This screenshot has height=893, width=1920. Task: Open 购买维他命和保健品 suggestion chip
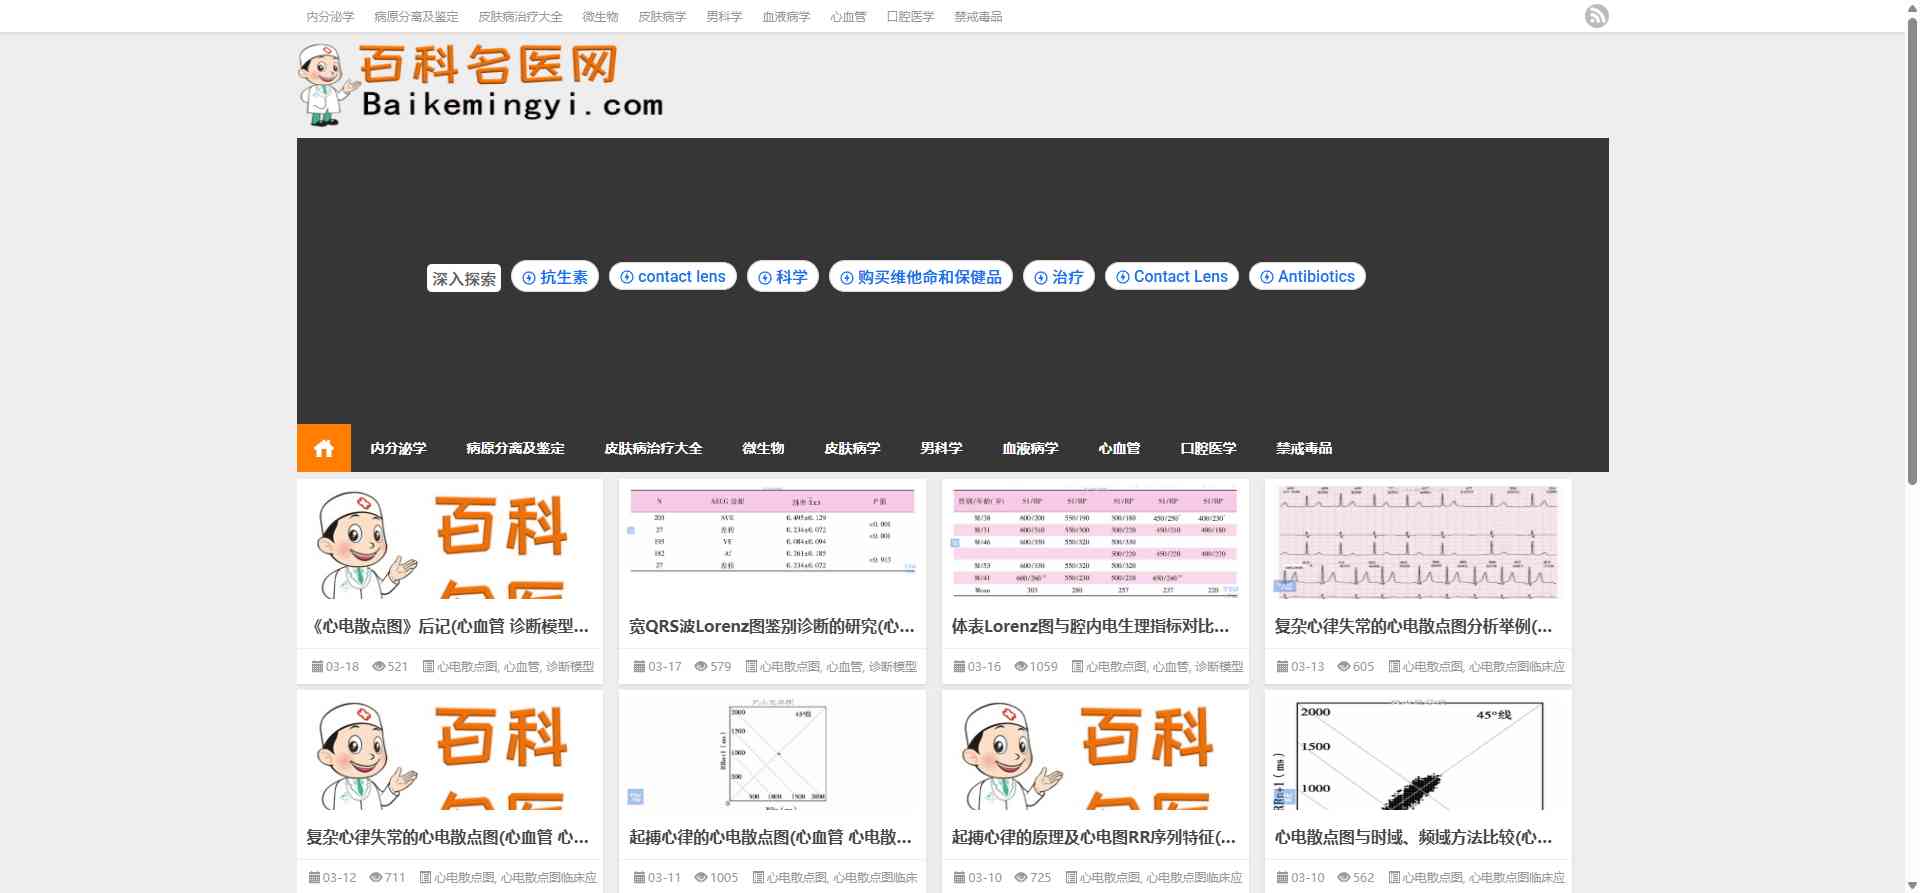coord(920,277)
